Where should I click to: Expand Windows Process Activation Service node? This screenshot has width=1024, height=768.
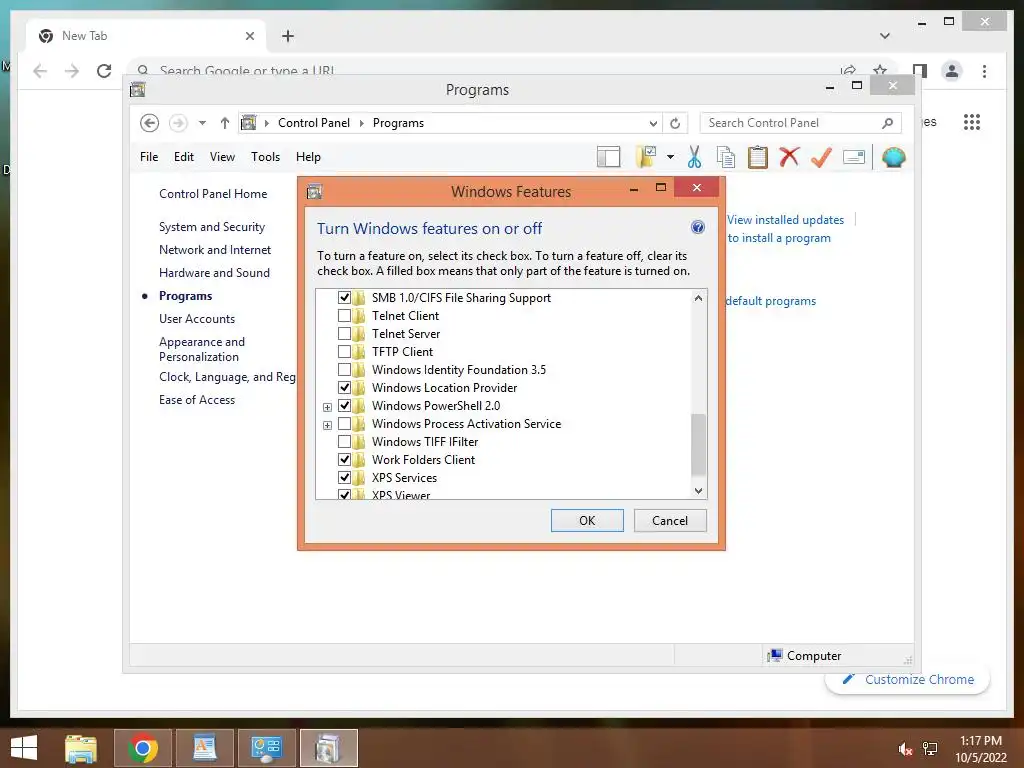click(x=327, y=425)
